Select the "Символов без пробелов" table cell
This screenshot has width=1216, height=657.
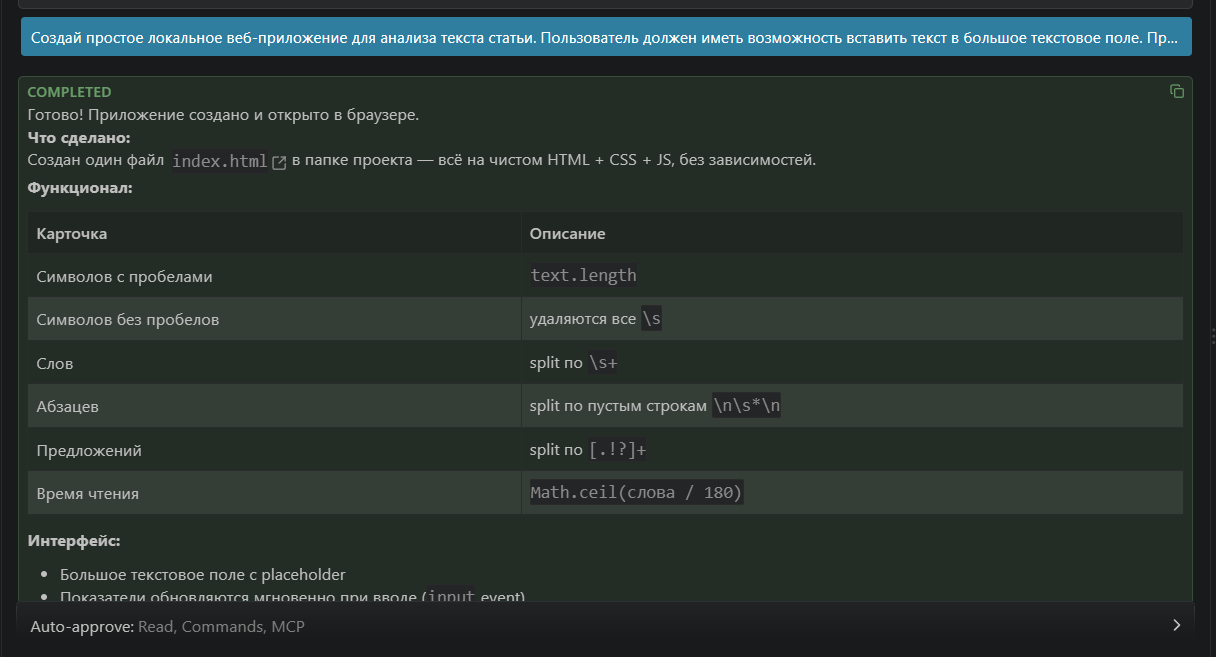pos(275,319)
